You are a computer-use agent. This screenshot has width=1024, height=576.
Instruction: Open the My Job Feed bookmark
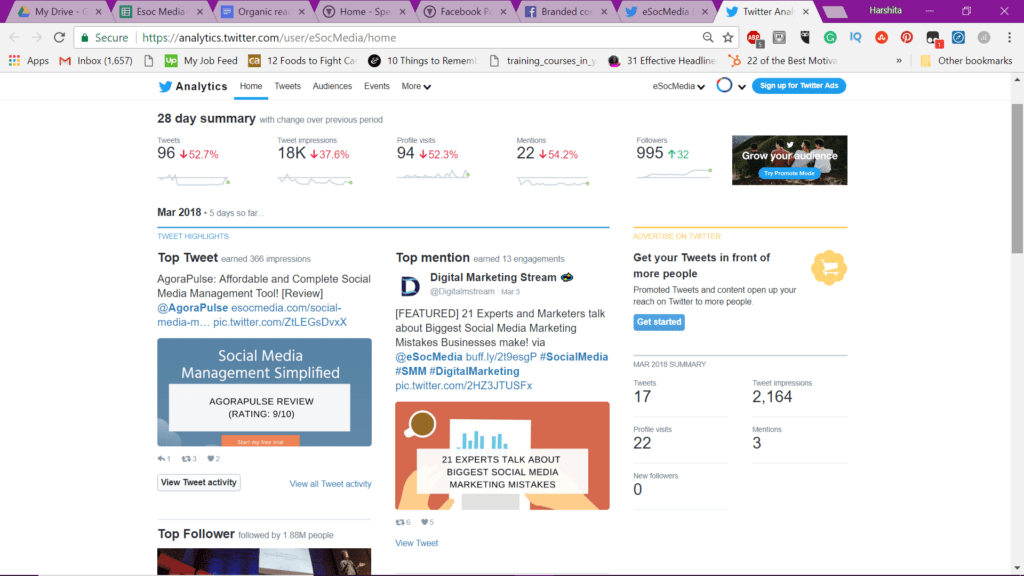point(201,61)
